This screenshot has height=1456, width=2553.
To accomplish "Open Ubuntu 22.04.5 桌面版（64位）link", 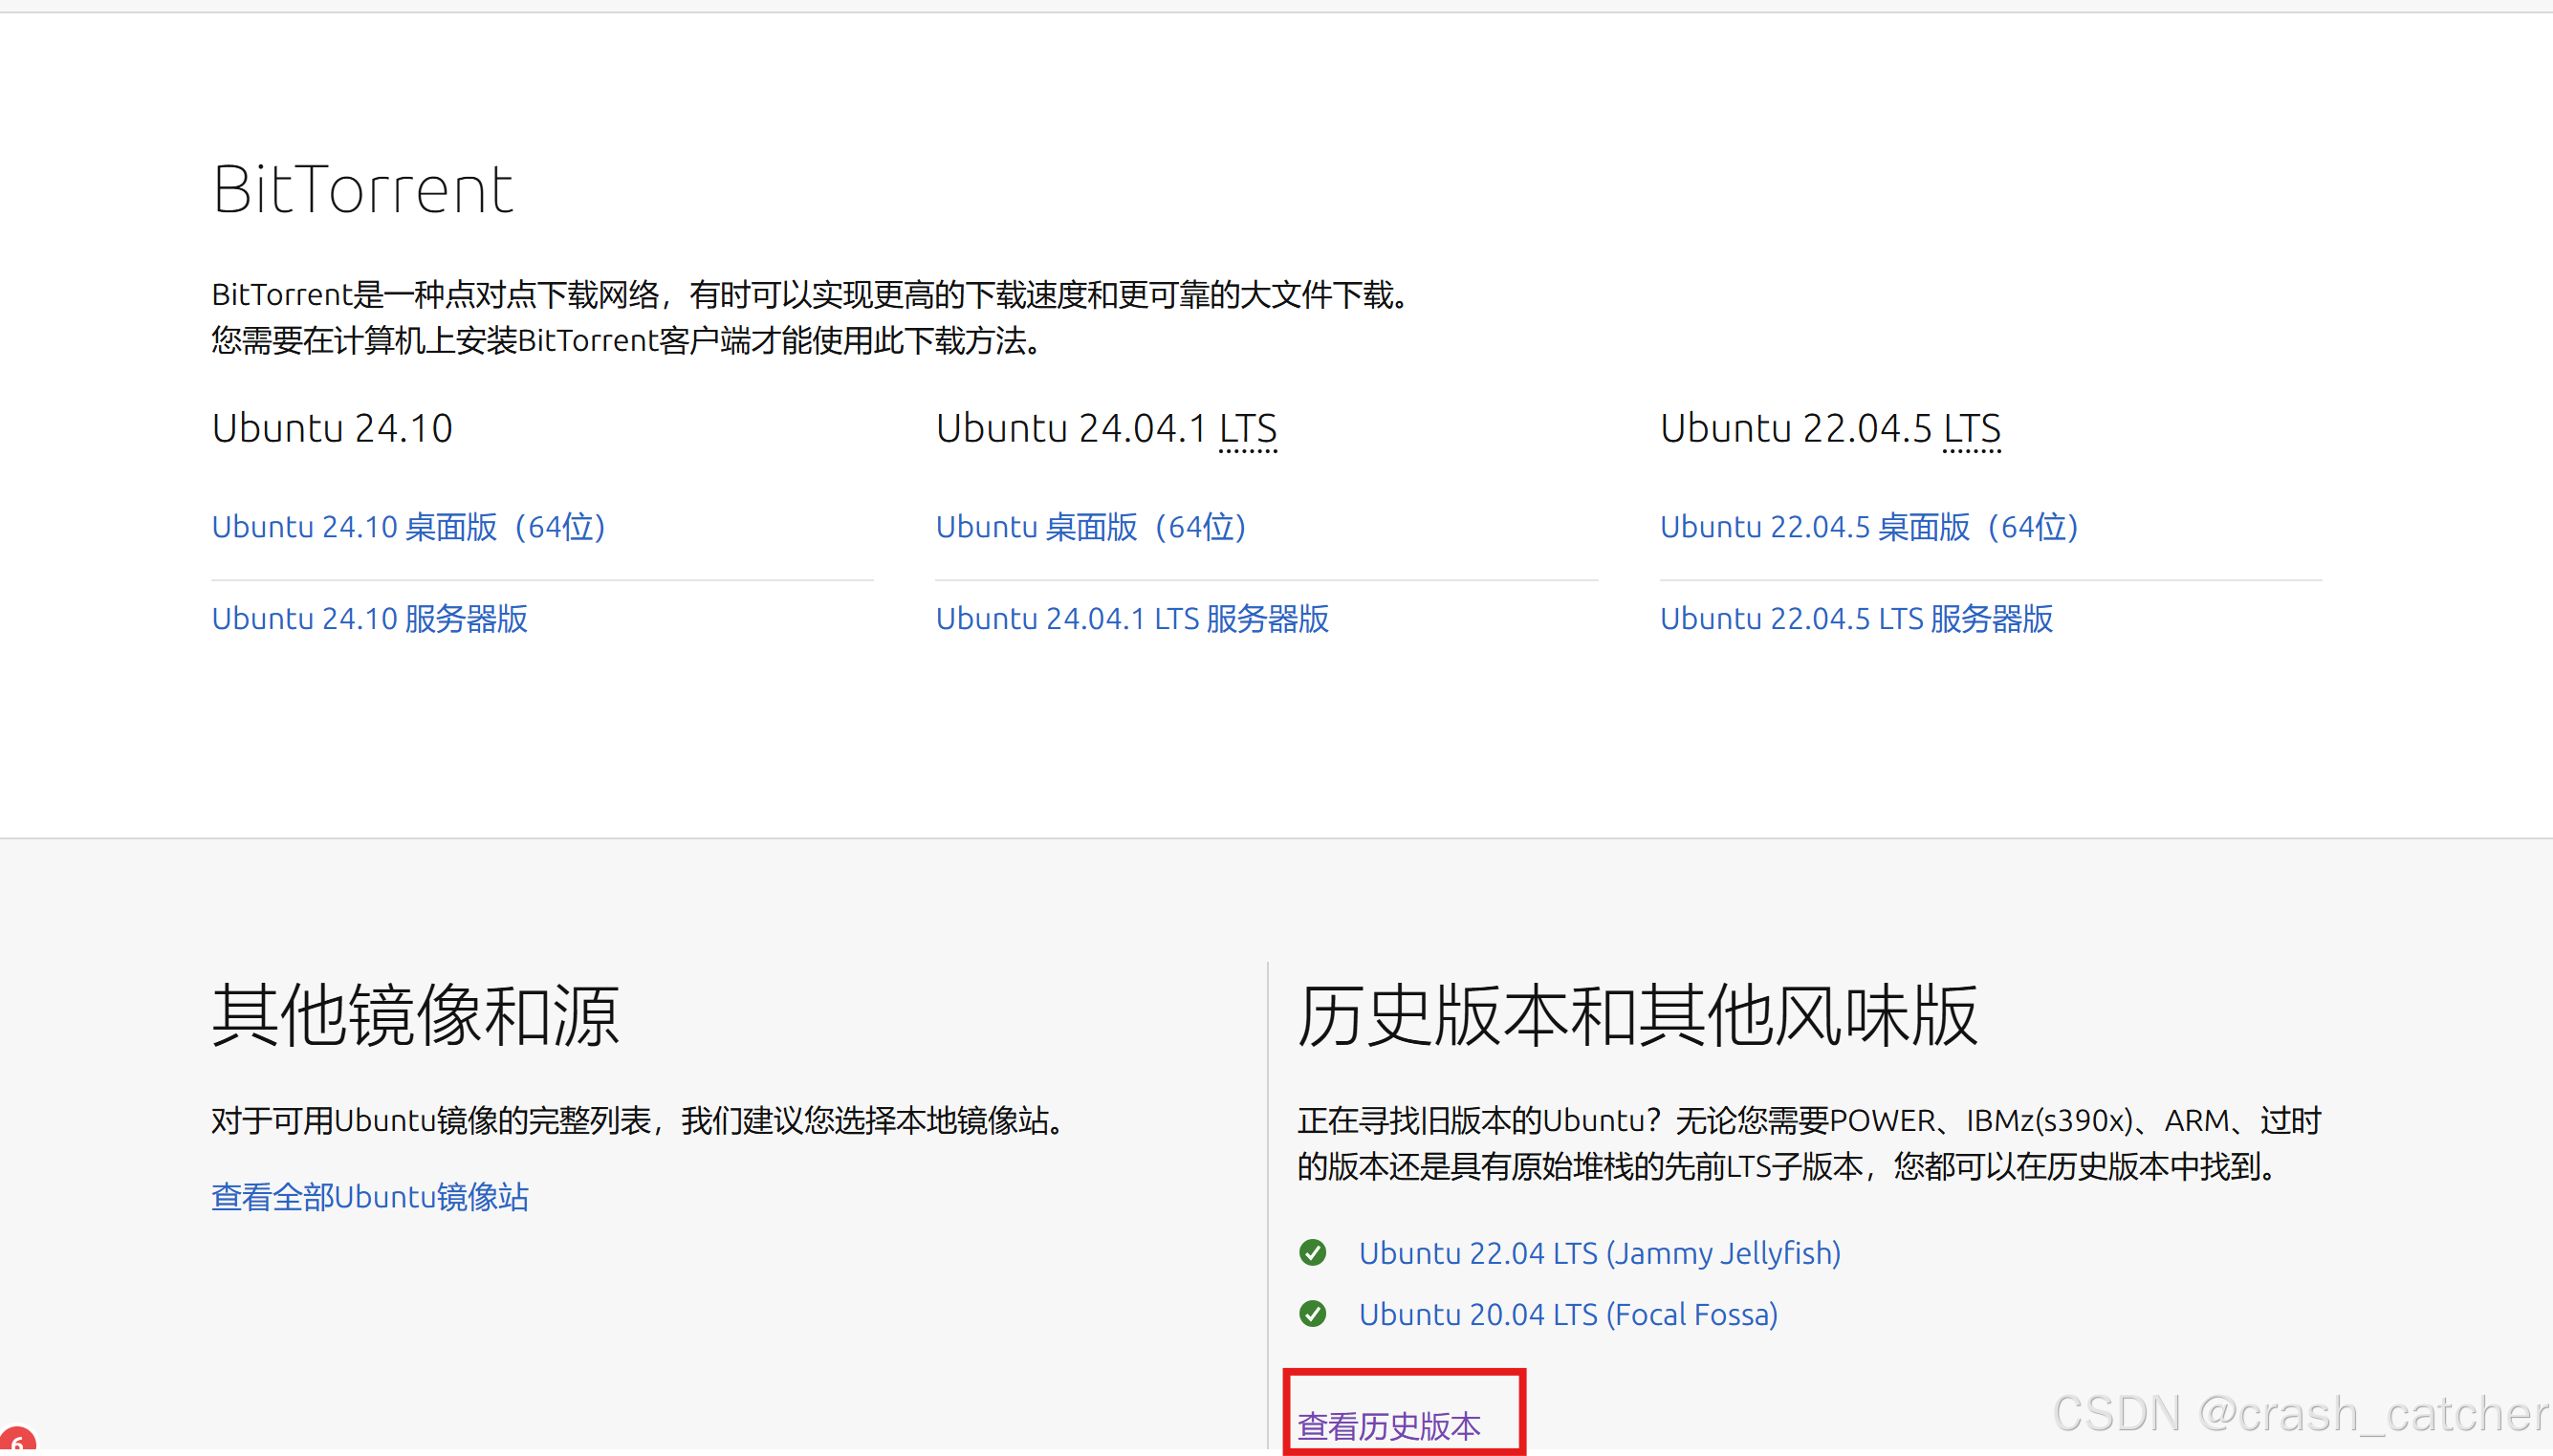I will point(1870,527).
